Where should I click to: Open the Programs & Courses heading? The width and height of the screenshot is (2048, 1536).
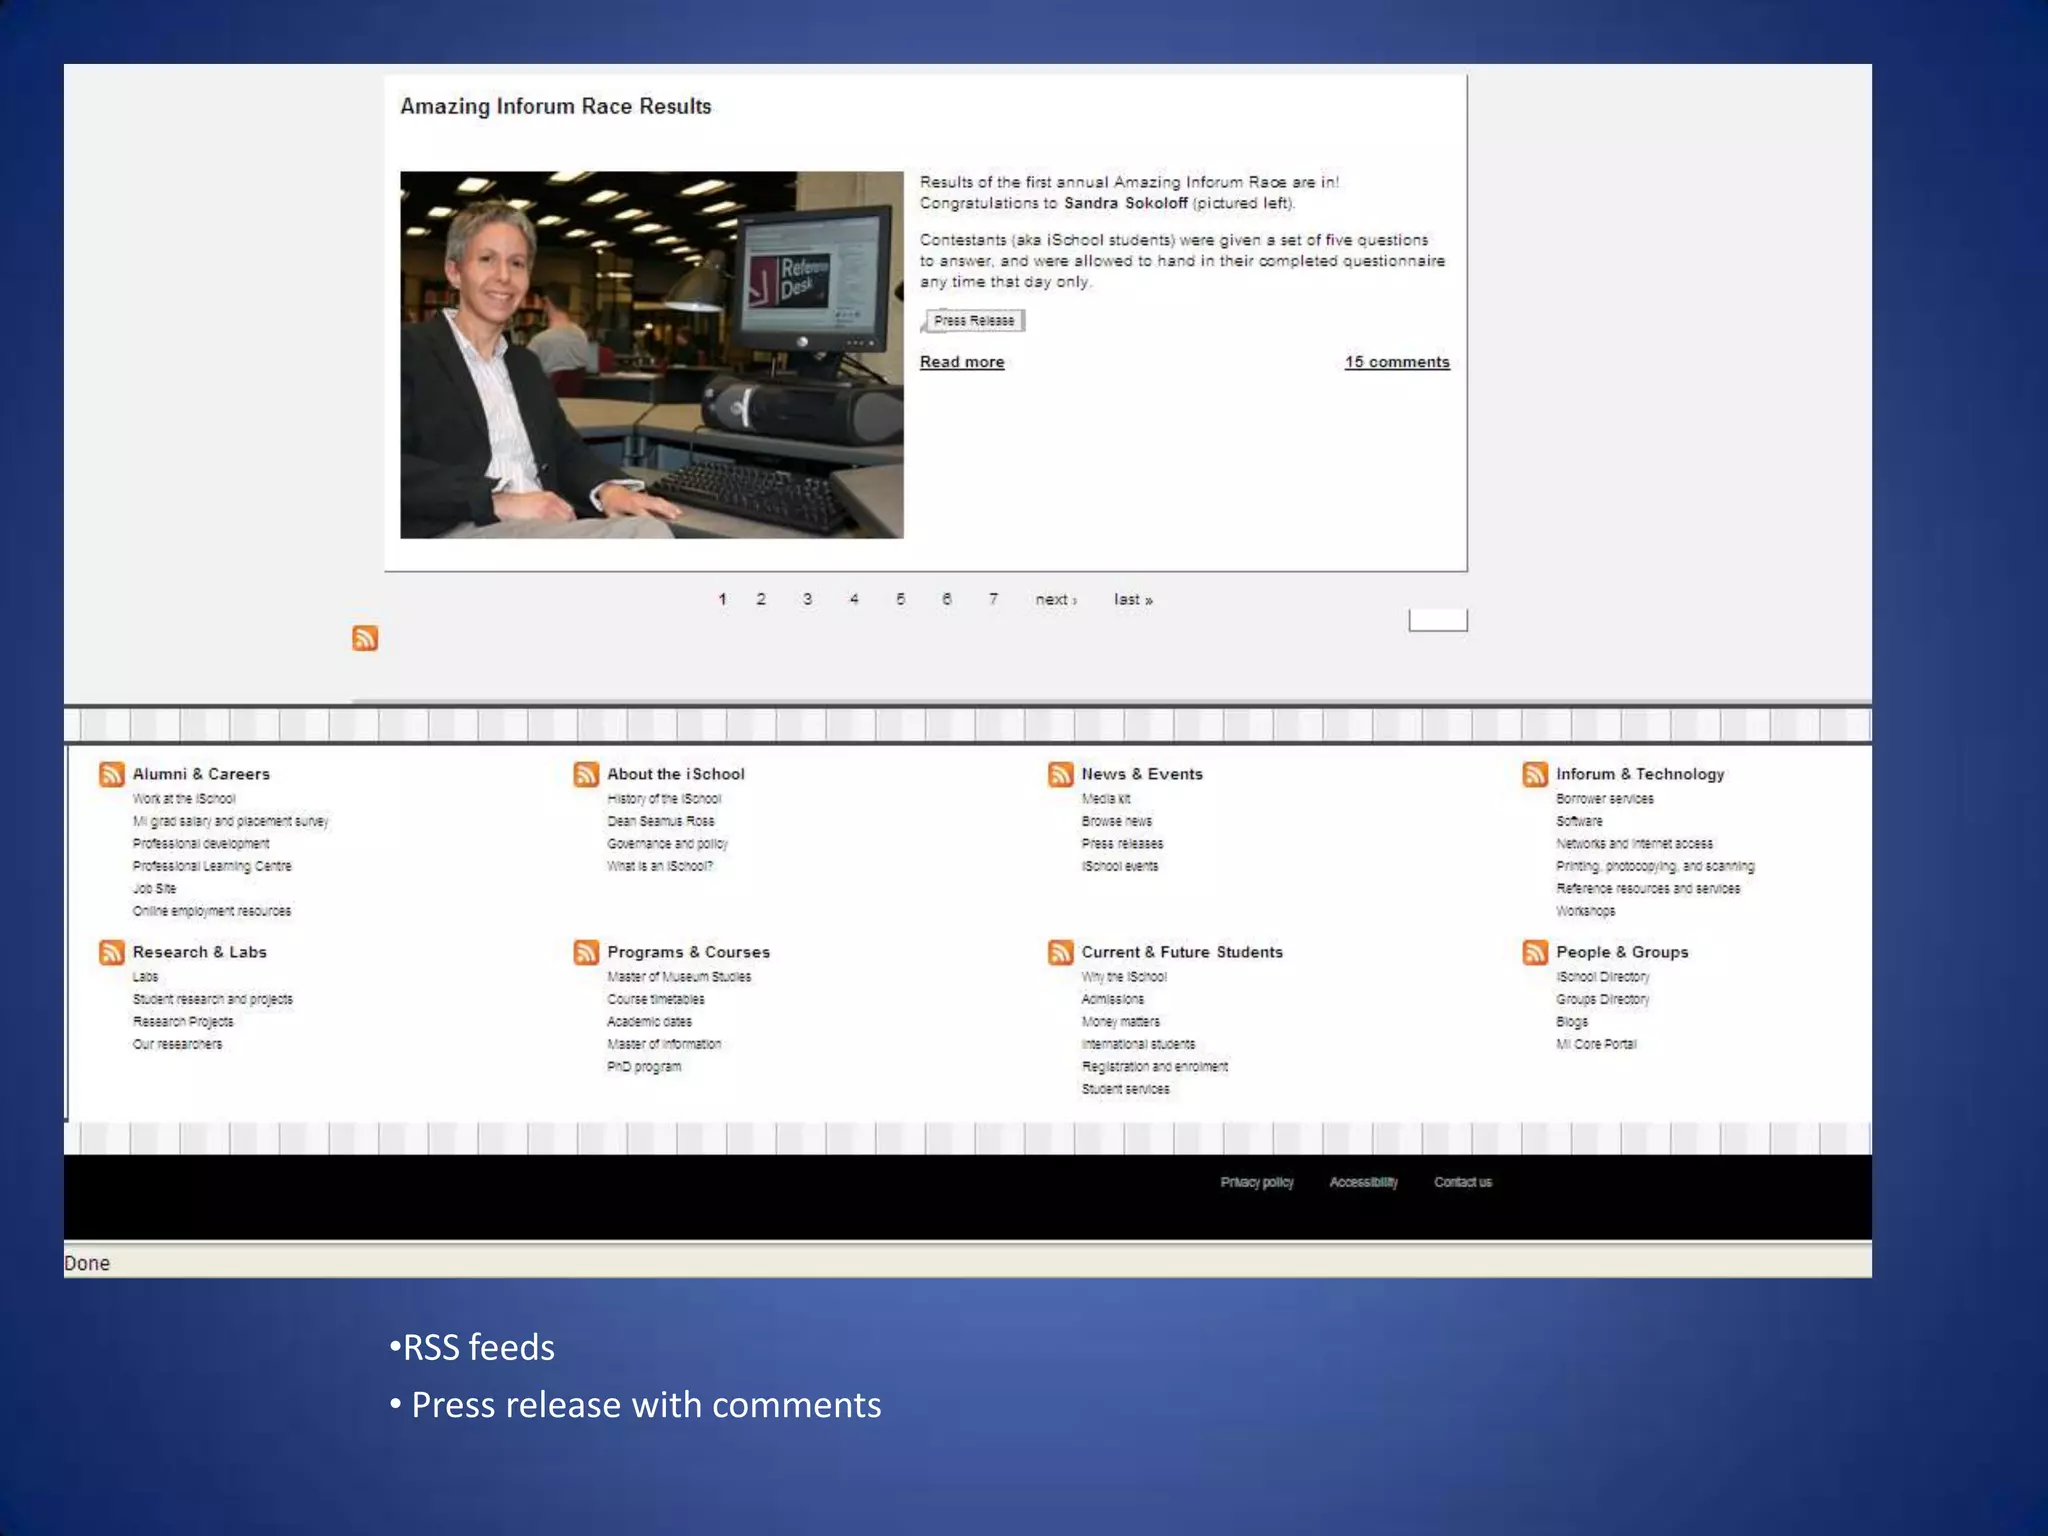coord(689,952)
